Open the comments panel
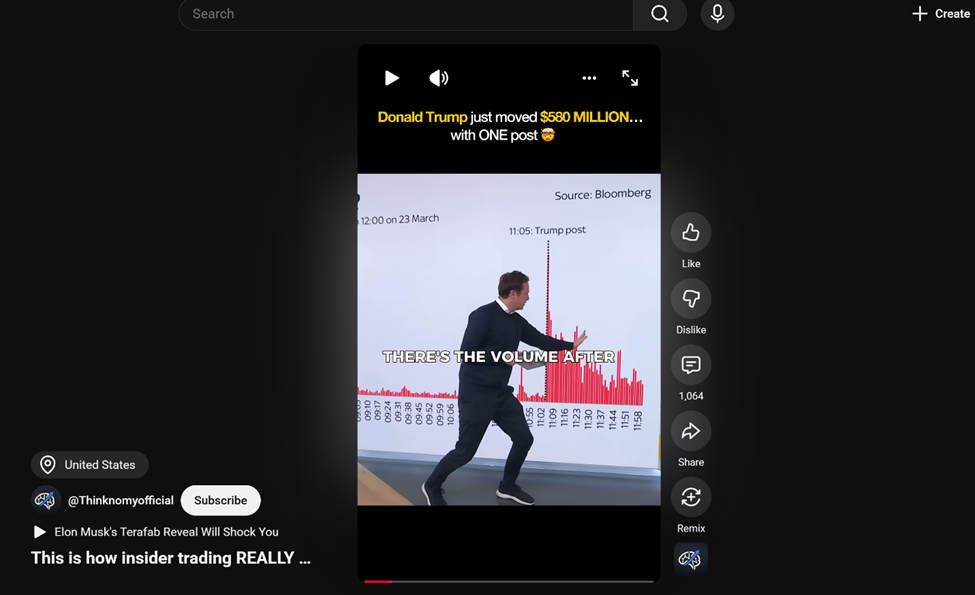Image resolution: width=975 pixels, height=595 pixels. tap(690, 365)
